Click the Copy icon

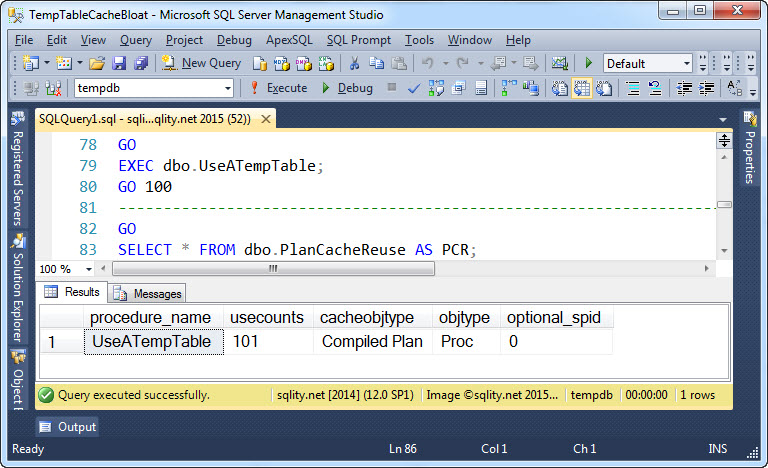[x=377, y=63]
